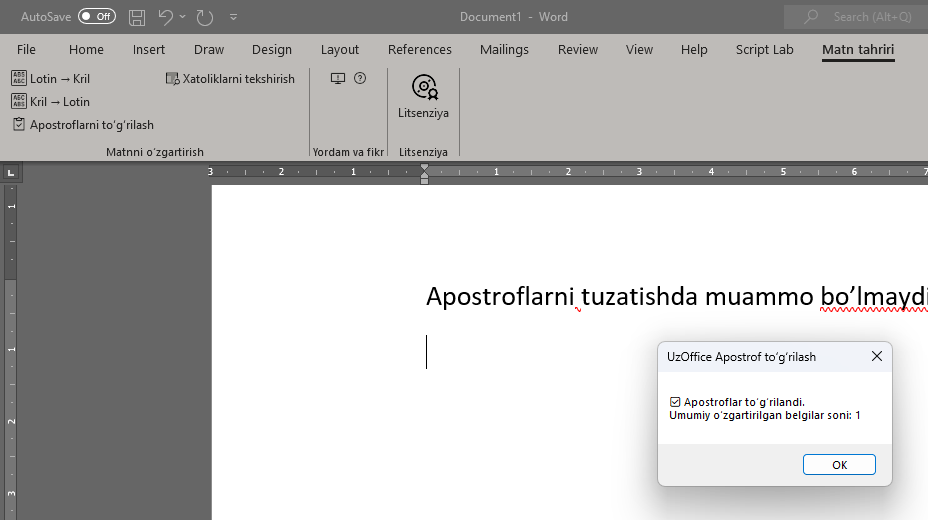Click the ruler tab selector at left corner
Image resolution: width=928 pixels, height=520 pixels.
click(x=11, y=172)
